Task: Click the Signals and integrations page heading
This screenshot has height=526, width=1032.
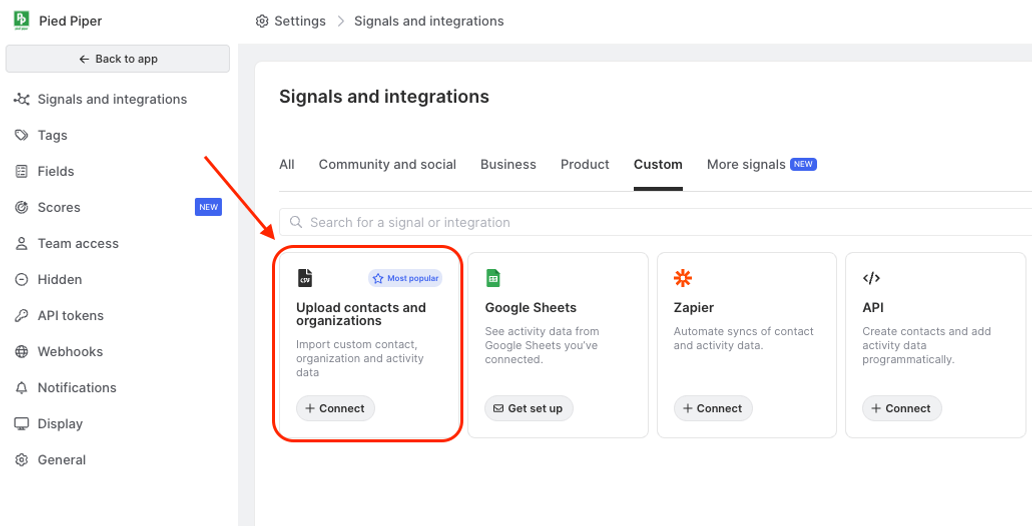Action: [384, 97]
